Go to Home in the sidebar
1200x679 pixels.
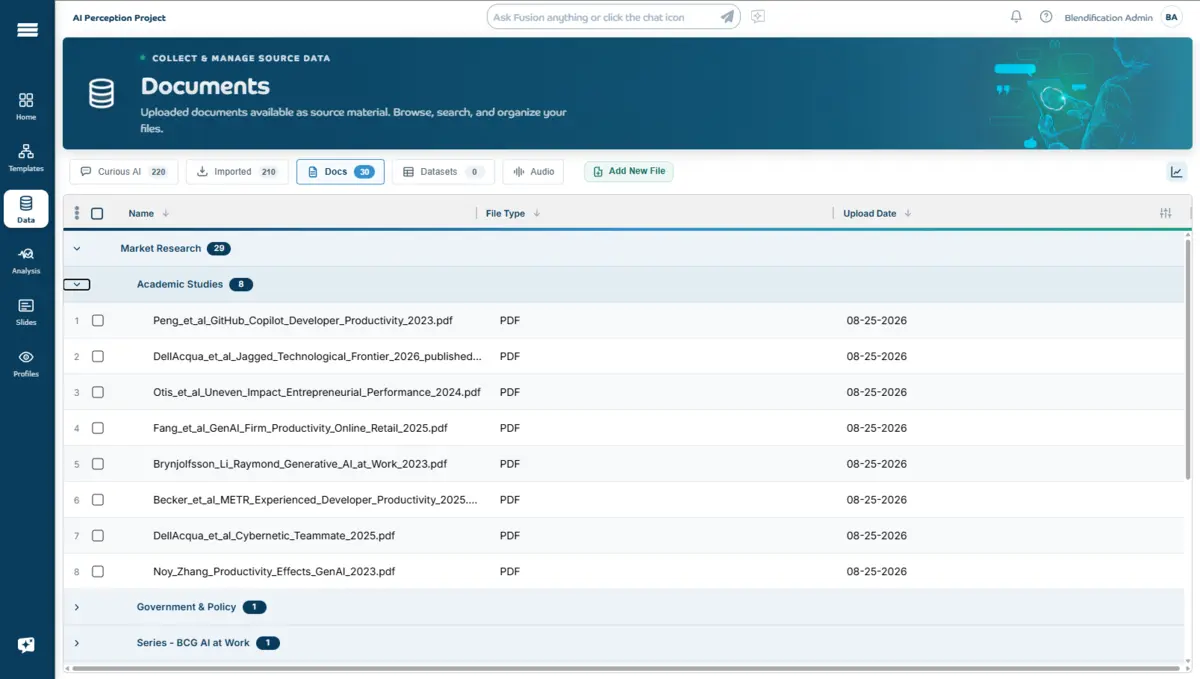(26, 106)
